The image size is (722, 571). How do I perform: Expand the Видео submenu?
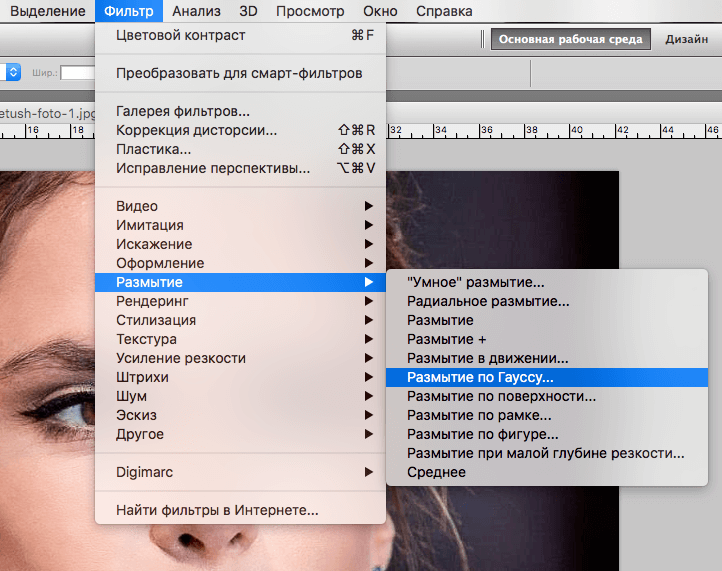240,206
